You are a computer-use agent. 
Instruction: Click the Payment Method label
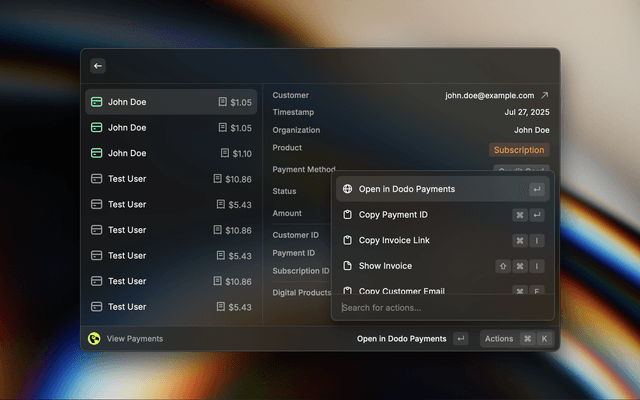(x=304, y=169)
